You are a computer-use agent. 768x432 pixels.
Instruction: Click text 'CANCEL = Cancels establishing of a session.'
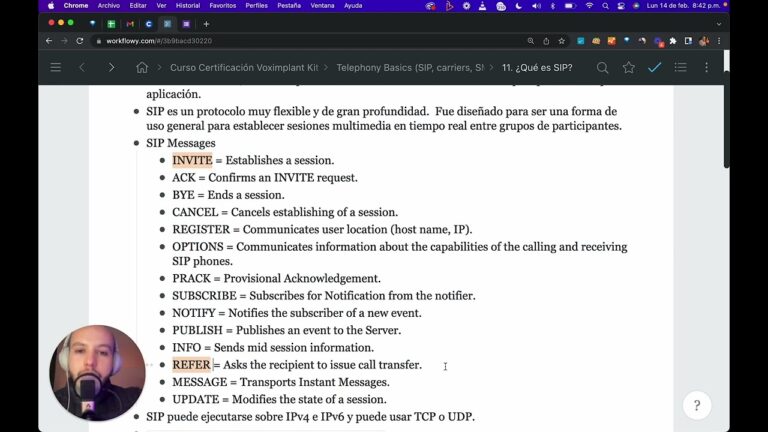[x=285, y=212]
